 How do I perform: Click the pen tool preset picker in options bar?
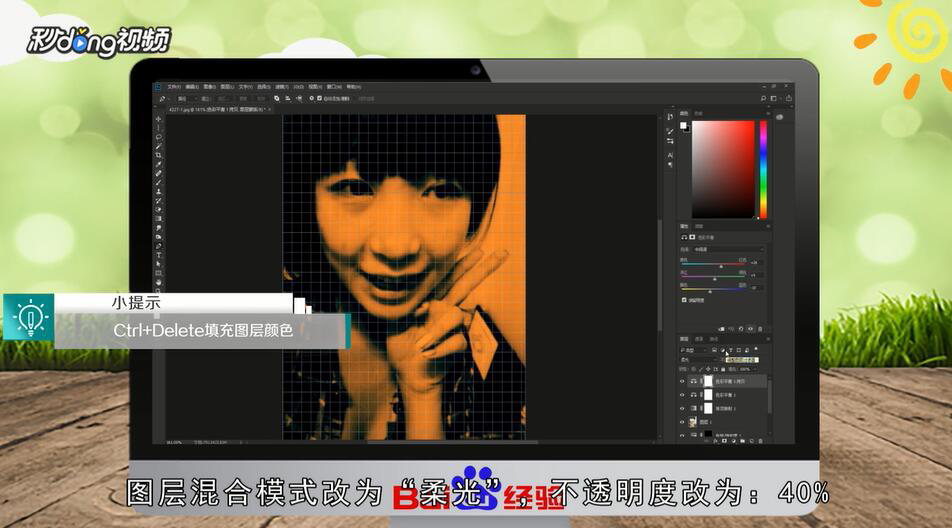(163, 98)
